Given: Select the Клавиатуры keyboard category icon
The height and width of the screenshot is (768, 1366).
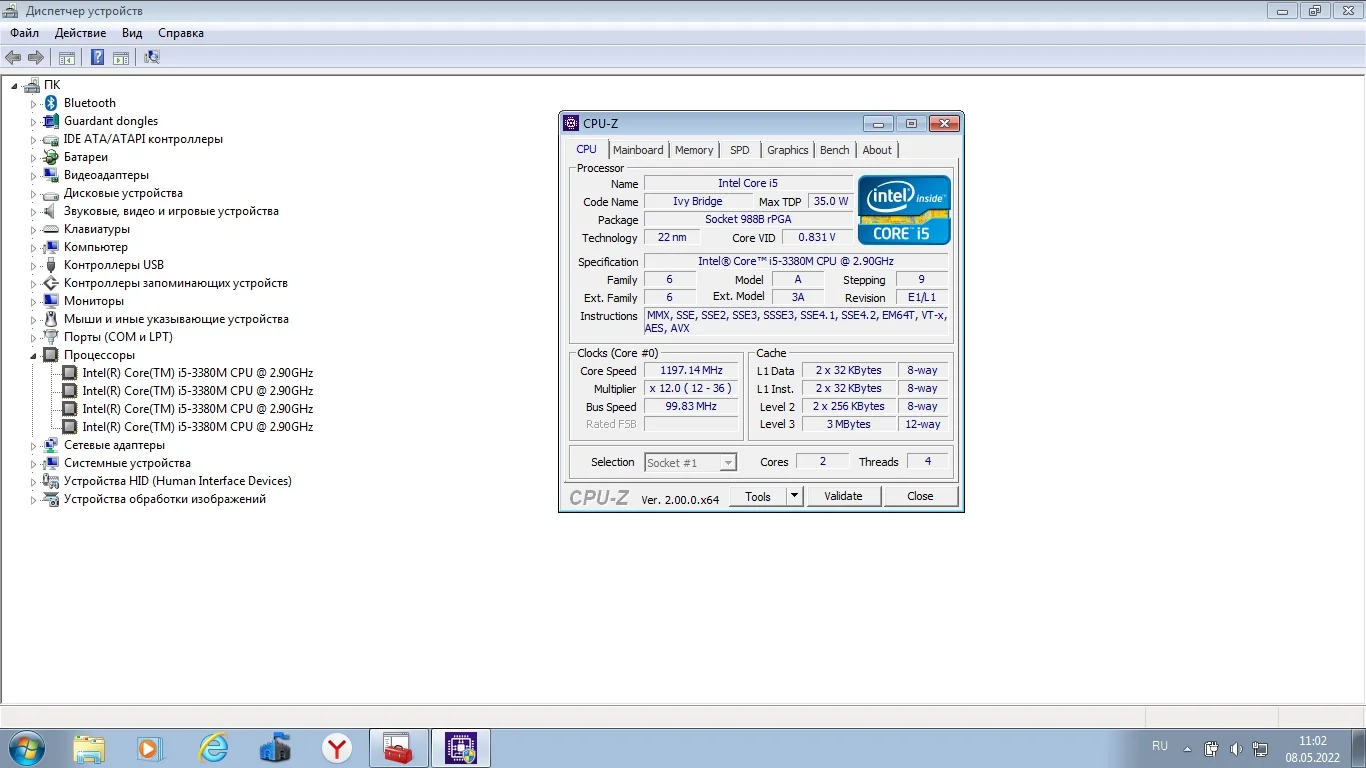Looking at the screenshot, I should 51,229.
